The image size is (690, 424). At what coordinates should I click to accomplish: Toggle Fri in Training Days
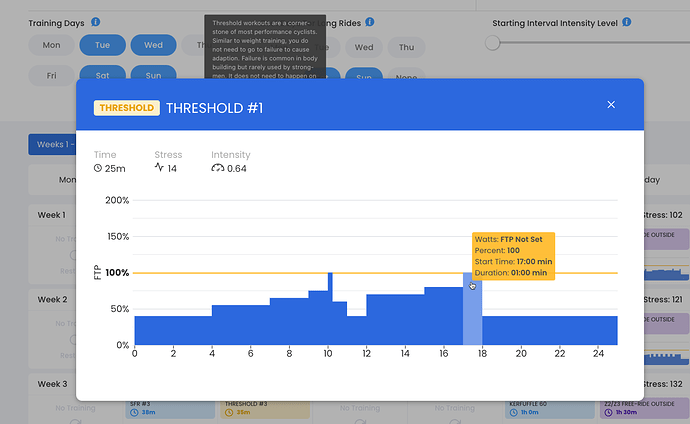tap(51, 75)
